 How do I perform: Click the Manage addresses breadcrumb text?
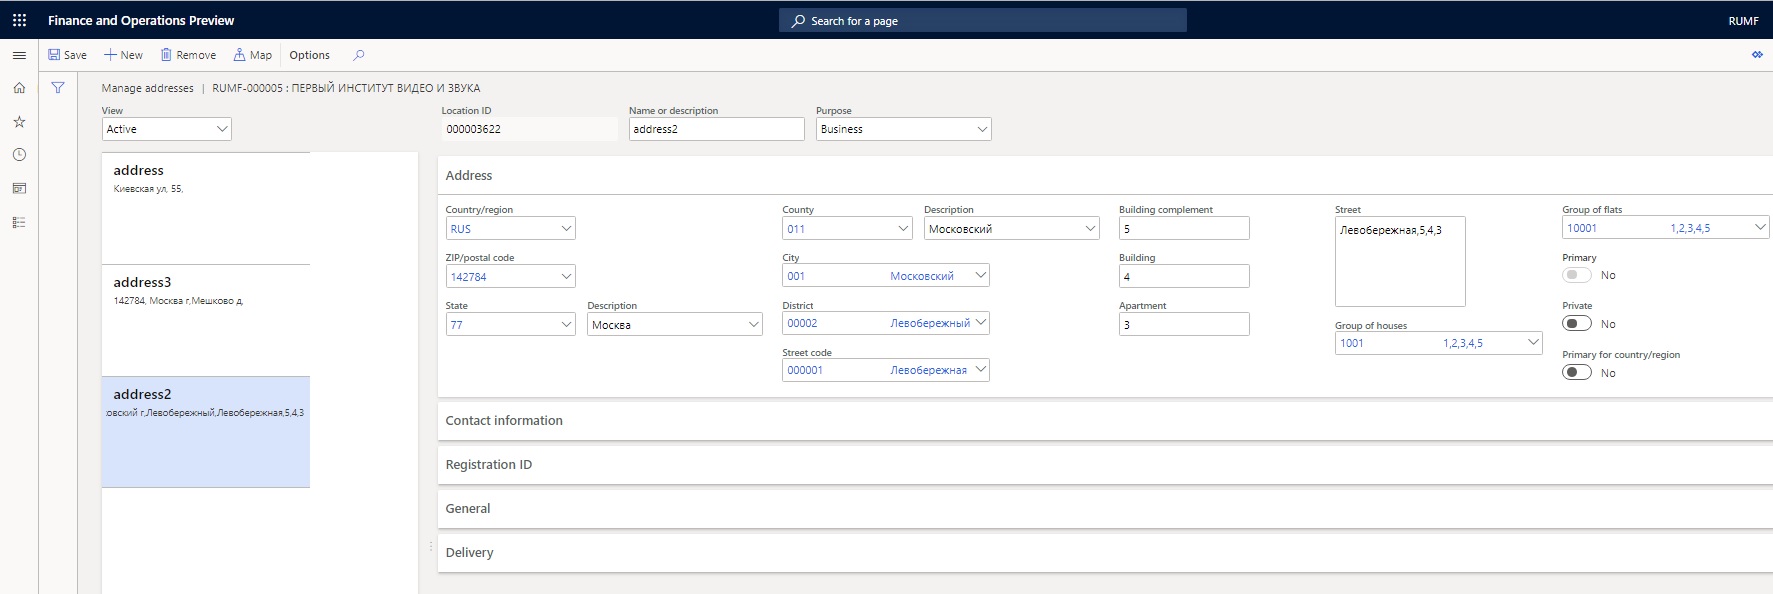point(148,88)
